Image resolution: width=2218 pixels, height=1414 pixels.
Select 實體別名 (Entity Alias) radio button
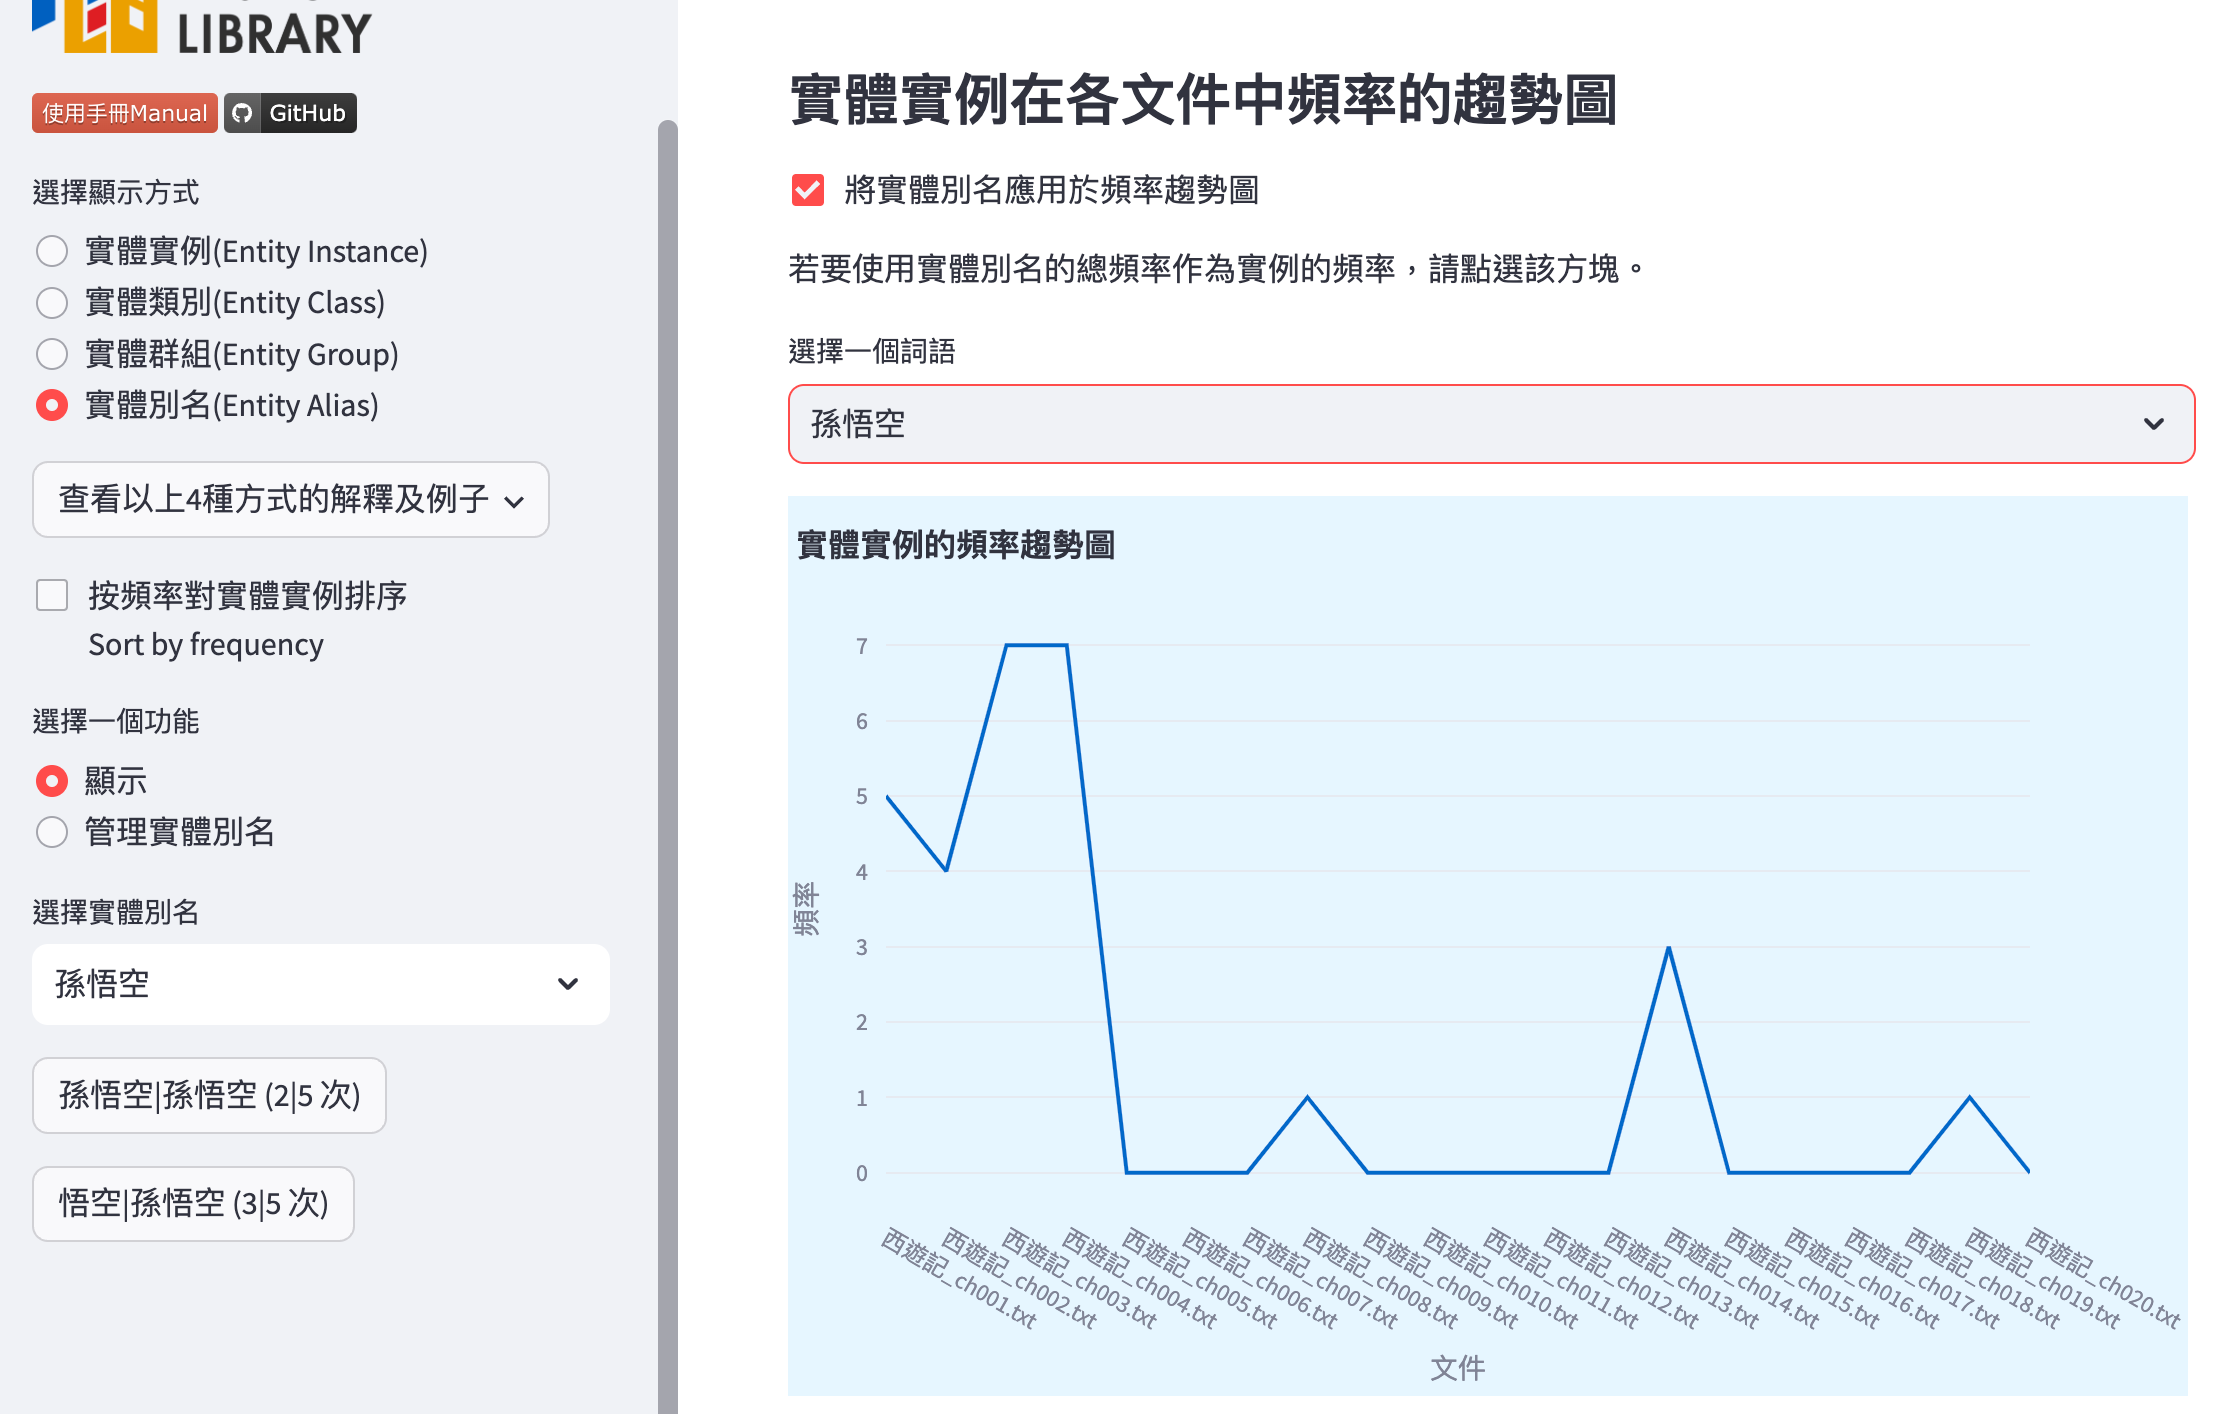(x=52, y=405)
